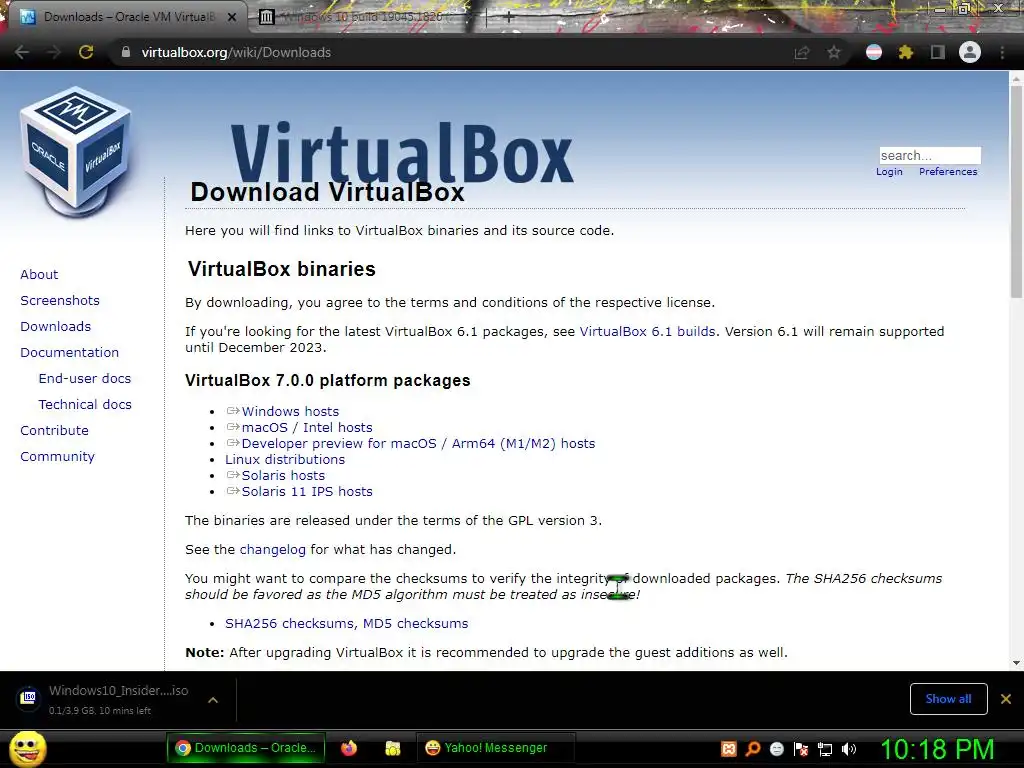Image resolution: width=1024 pixels, height=768 pixels.
Task: Click the VirtualBox cube logo
Action: pos(76,152)
